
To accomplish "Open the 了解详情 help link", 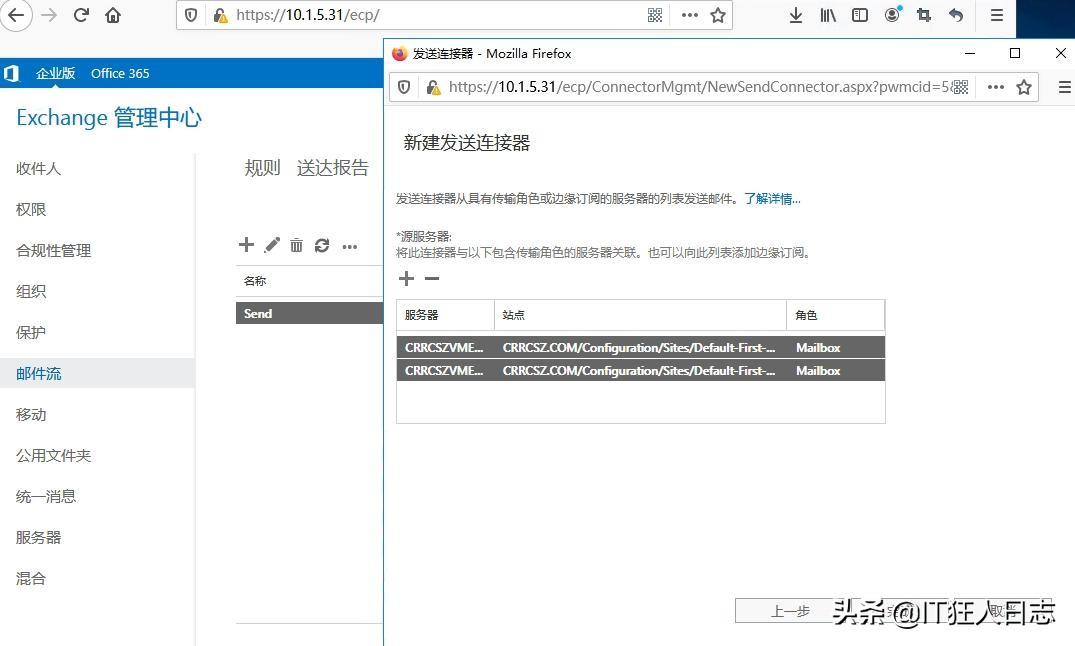I will coord(771,199).
